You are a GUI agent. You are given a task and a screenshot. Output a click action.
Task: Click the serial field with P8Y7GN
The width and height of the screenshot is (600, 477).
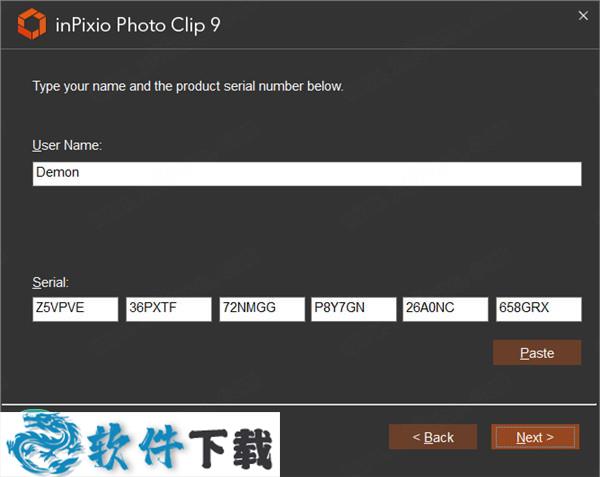[x=353, y=309]
